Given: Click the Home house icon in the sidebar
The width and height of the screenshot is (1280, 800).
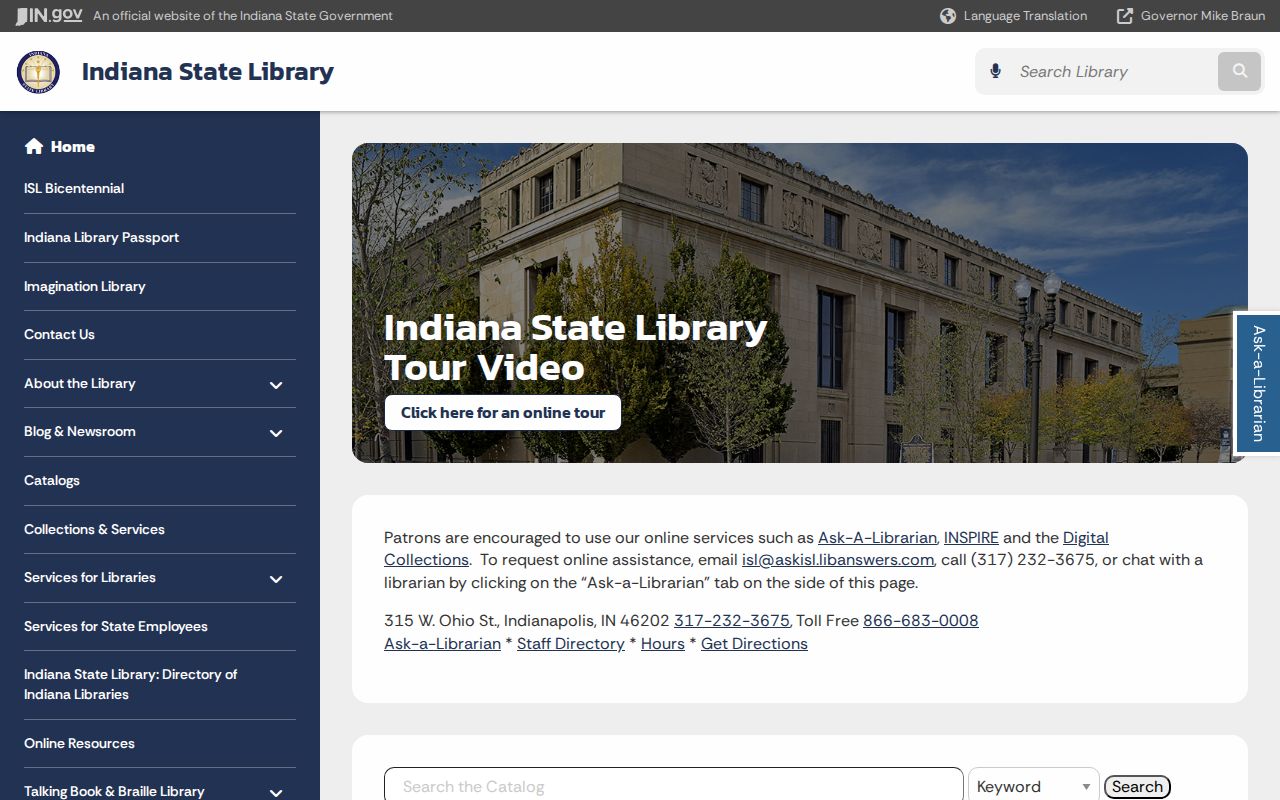Looking at the screenshot, I should pos(34,146).
